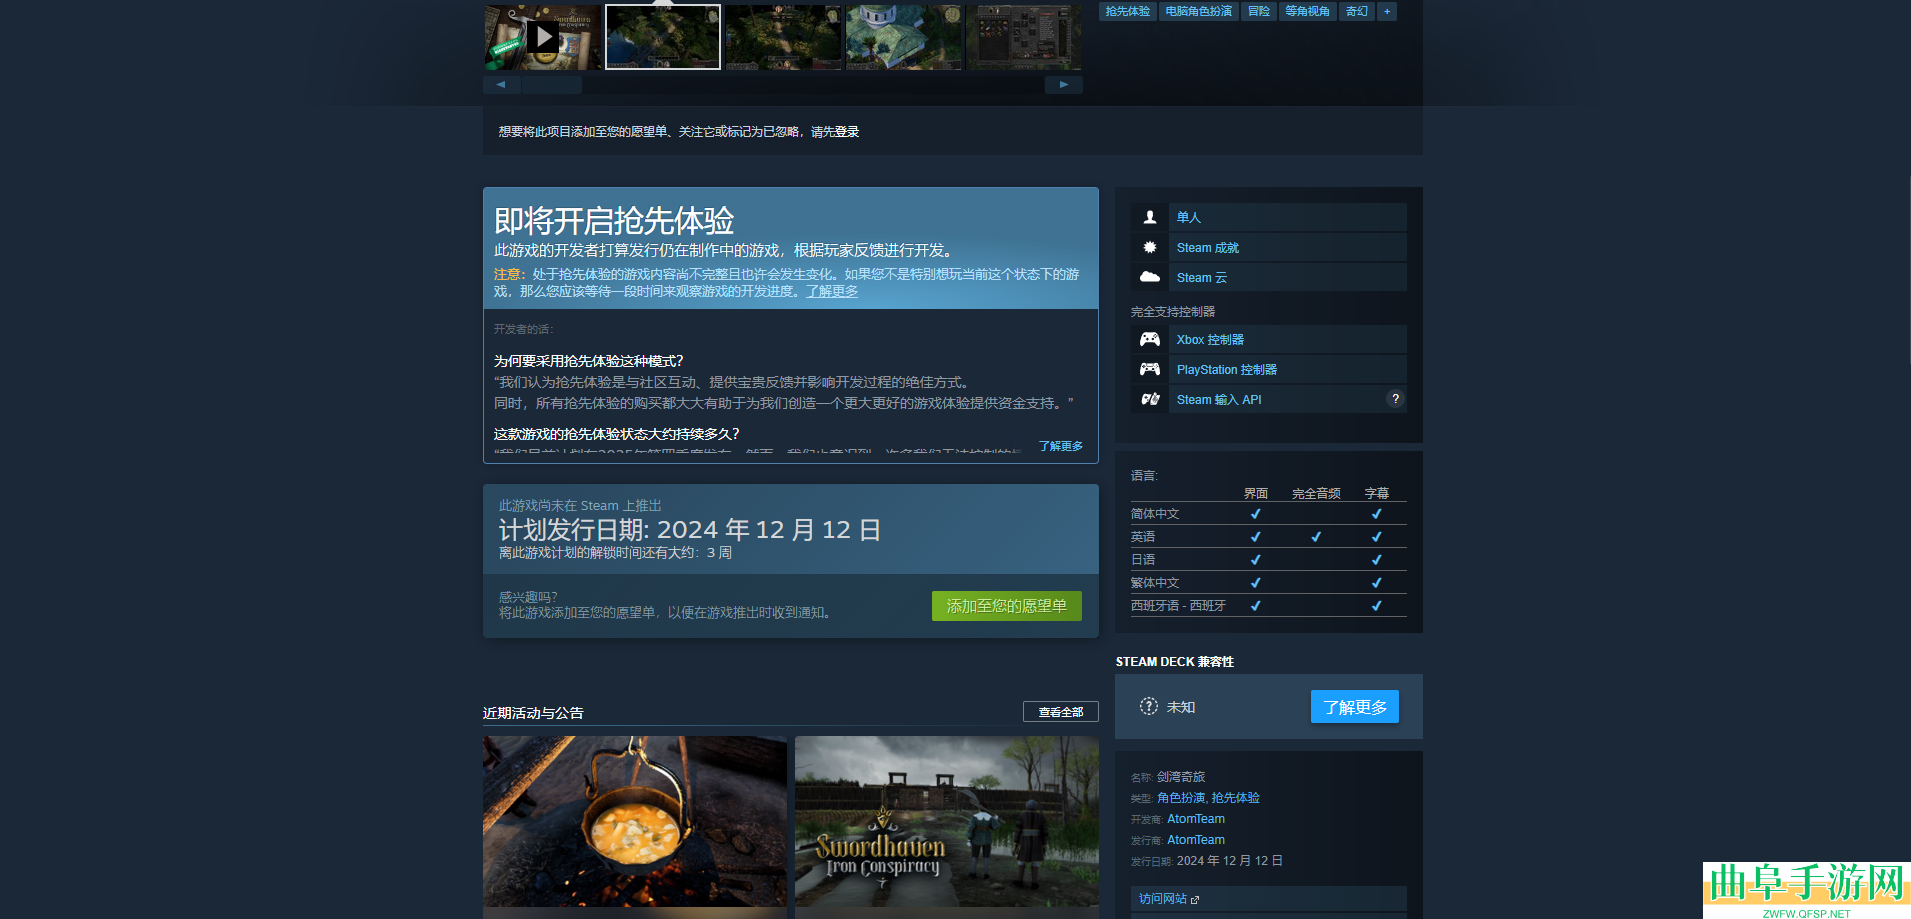Screen dimensions: 1911x919
Task: Open publisher AtomTeam link
Action: (x=1196, y=840)
